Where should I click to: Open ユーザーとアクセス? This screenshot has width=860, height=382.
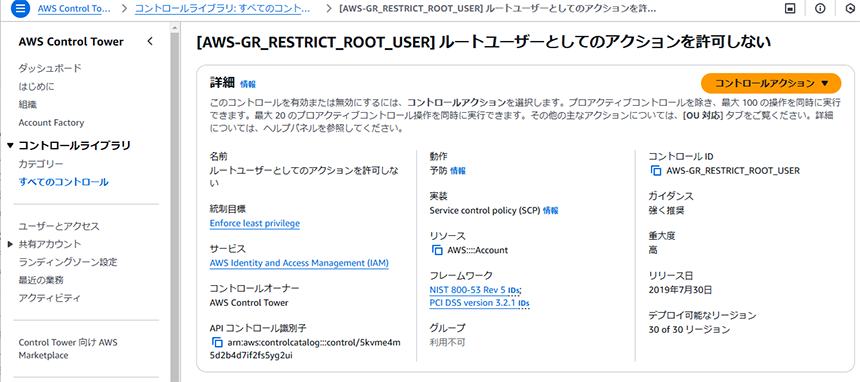pyautogui.click(x=59, y=226)
